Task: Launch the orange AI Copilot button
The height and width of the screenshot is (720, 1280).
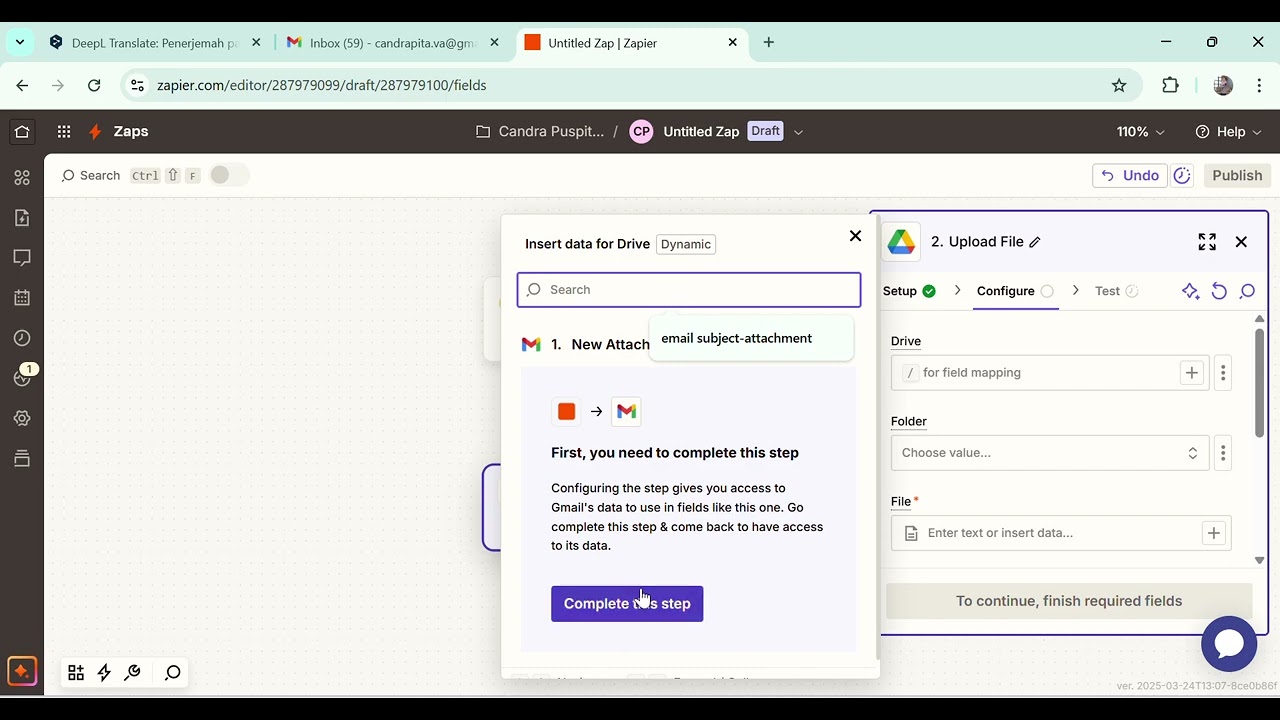Action: 21,671
